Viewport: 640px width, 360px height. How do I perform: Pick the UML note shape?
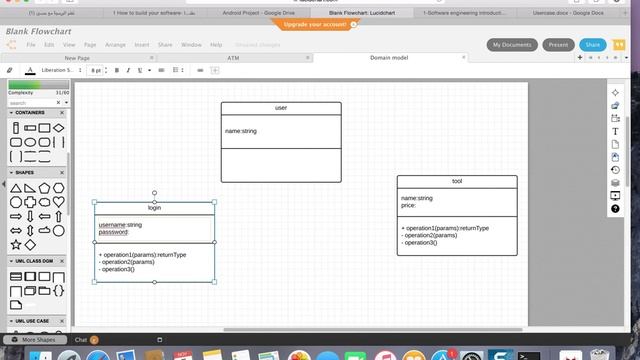point(16,304)
